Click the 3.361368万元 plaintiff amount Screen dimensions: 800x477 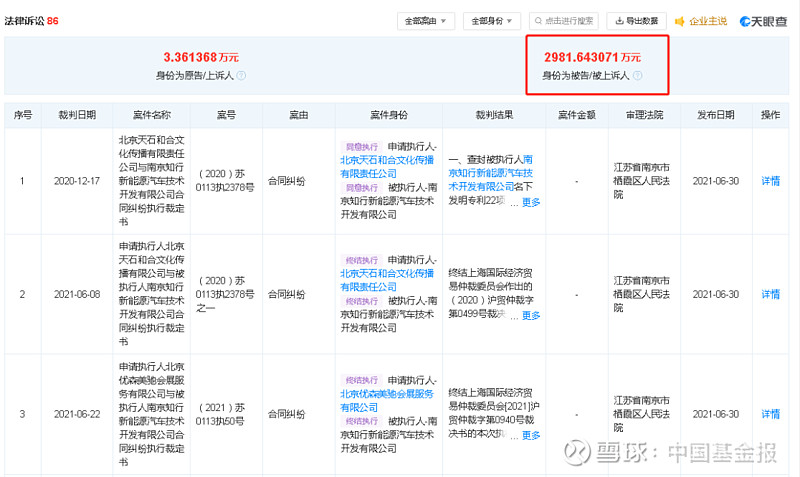201,57
